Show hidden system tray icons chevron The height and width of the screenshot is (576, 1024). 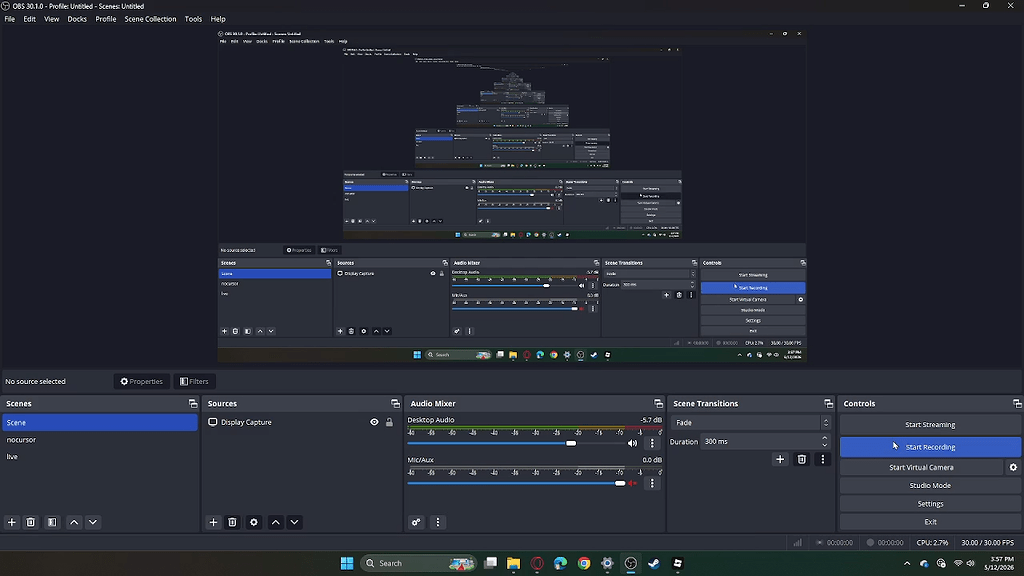906,563
